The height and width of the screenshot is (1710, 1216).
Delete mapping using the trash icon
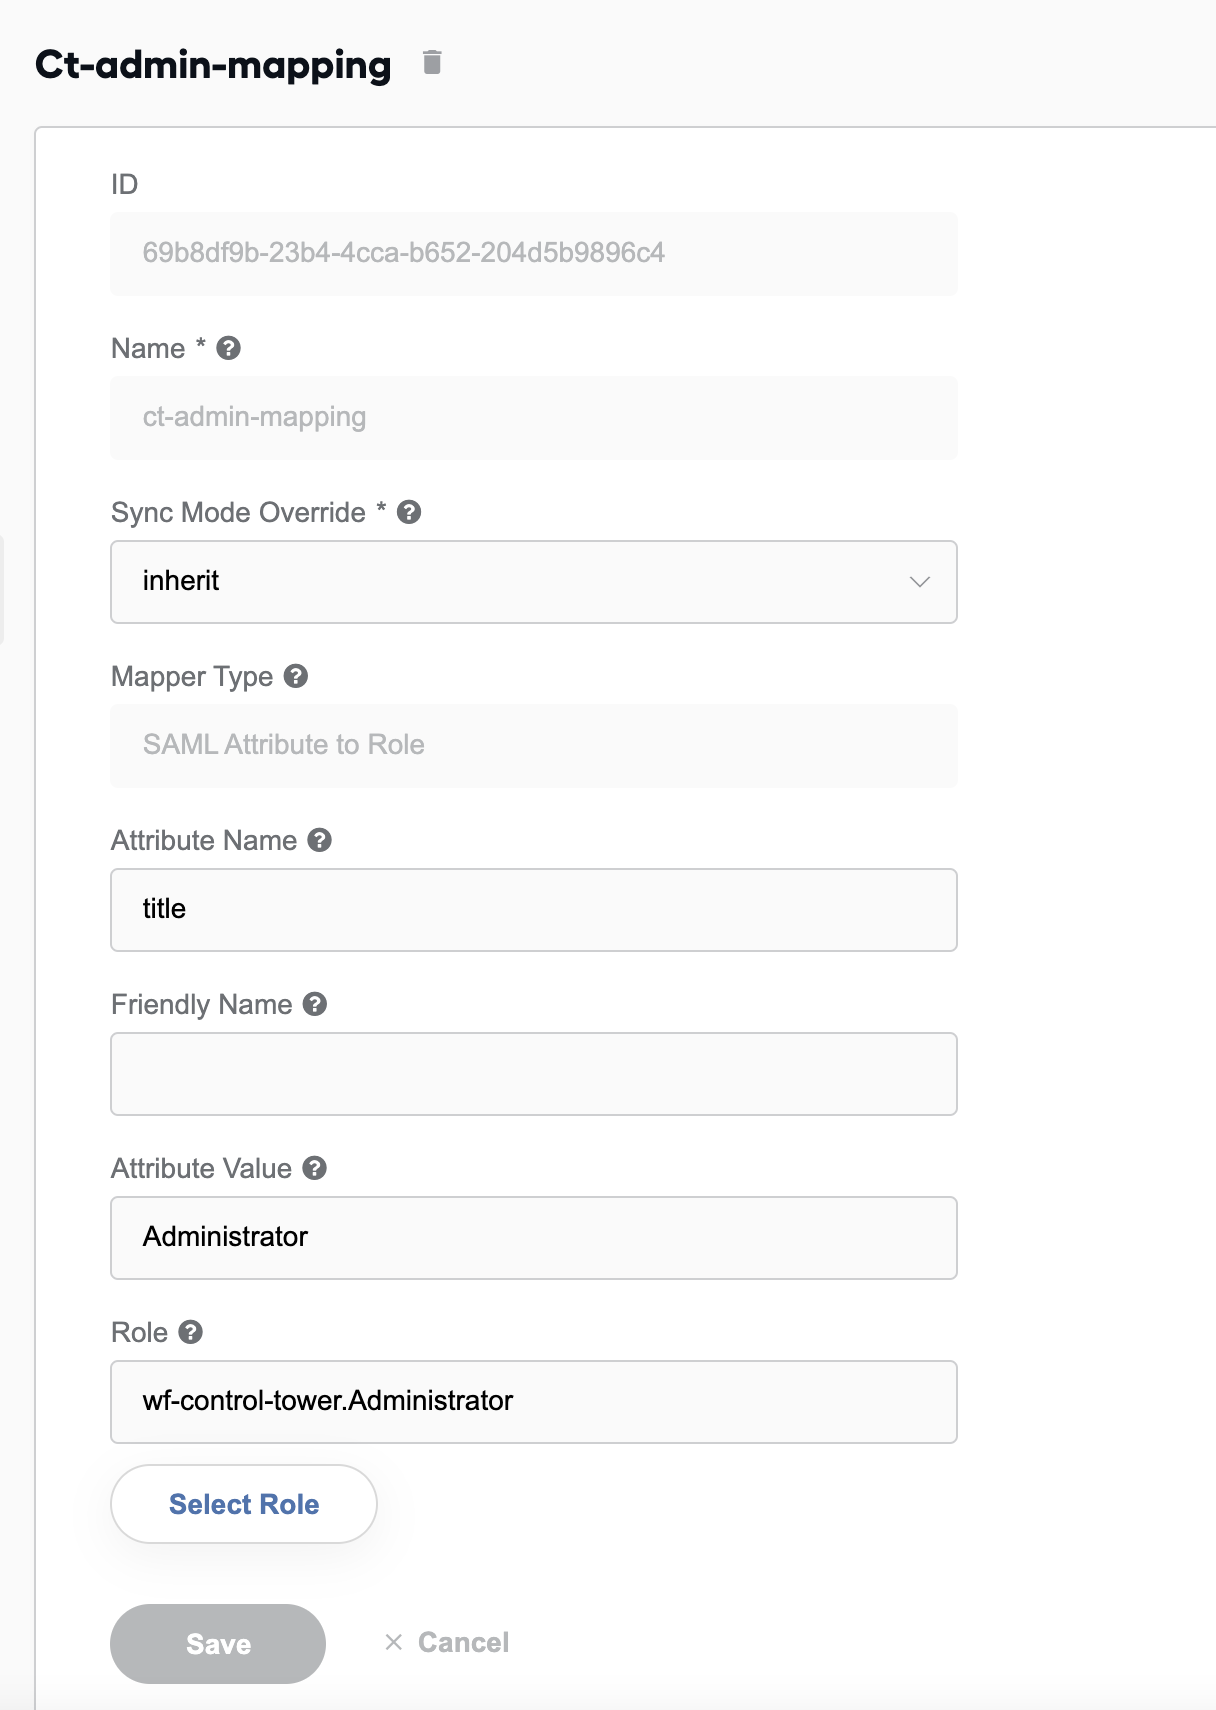pos(432,63)
